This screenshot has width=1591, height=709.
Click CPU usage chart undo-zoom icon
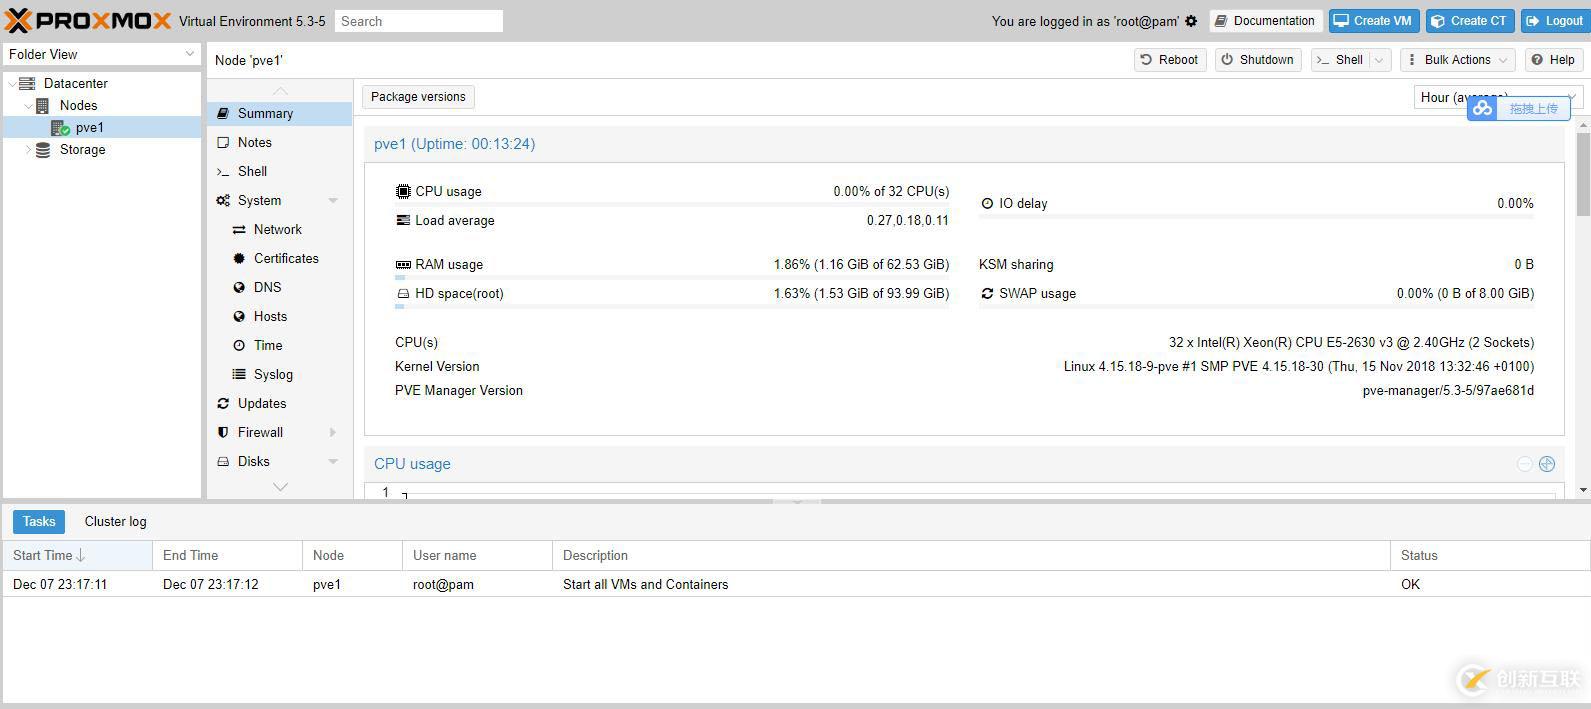pos(1525,464)
